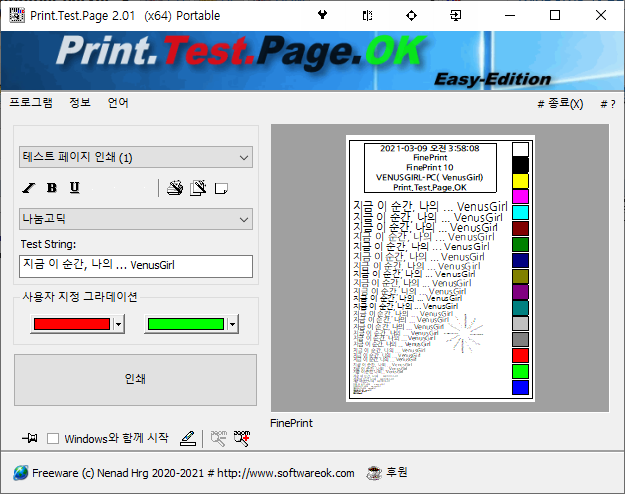
Task: Toggle bold B formatting
Action: (x=52, y=187)
